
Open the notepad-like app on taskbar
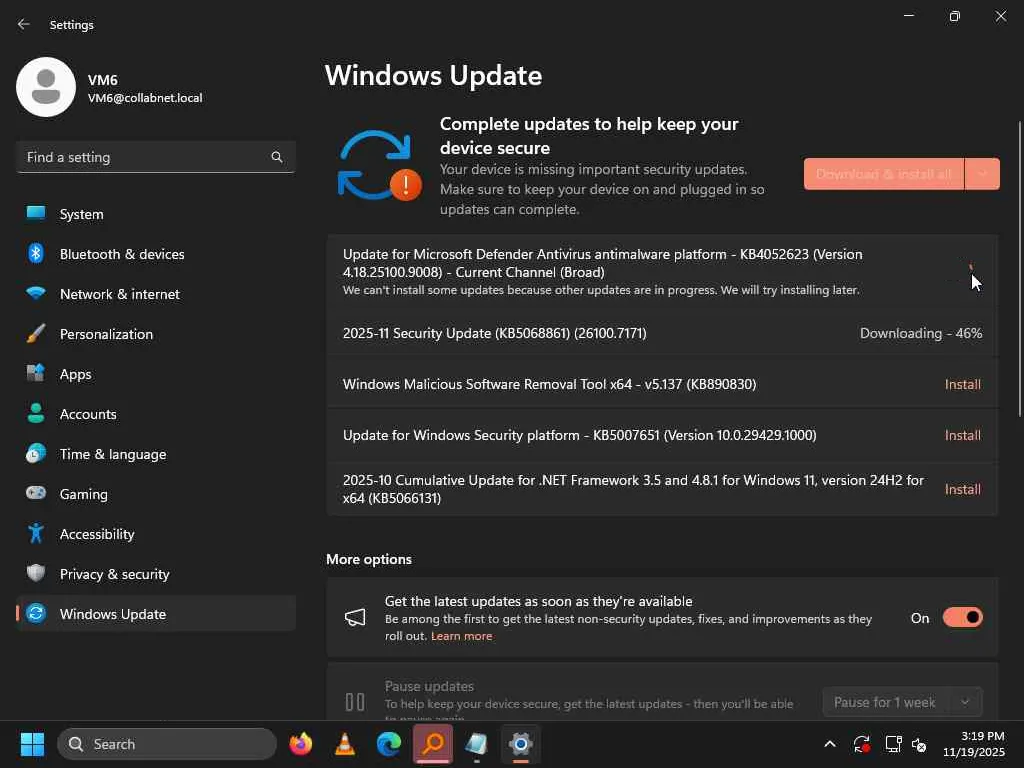(477, 744)
